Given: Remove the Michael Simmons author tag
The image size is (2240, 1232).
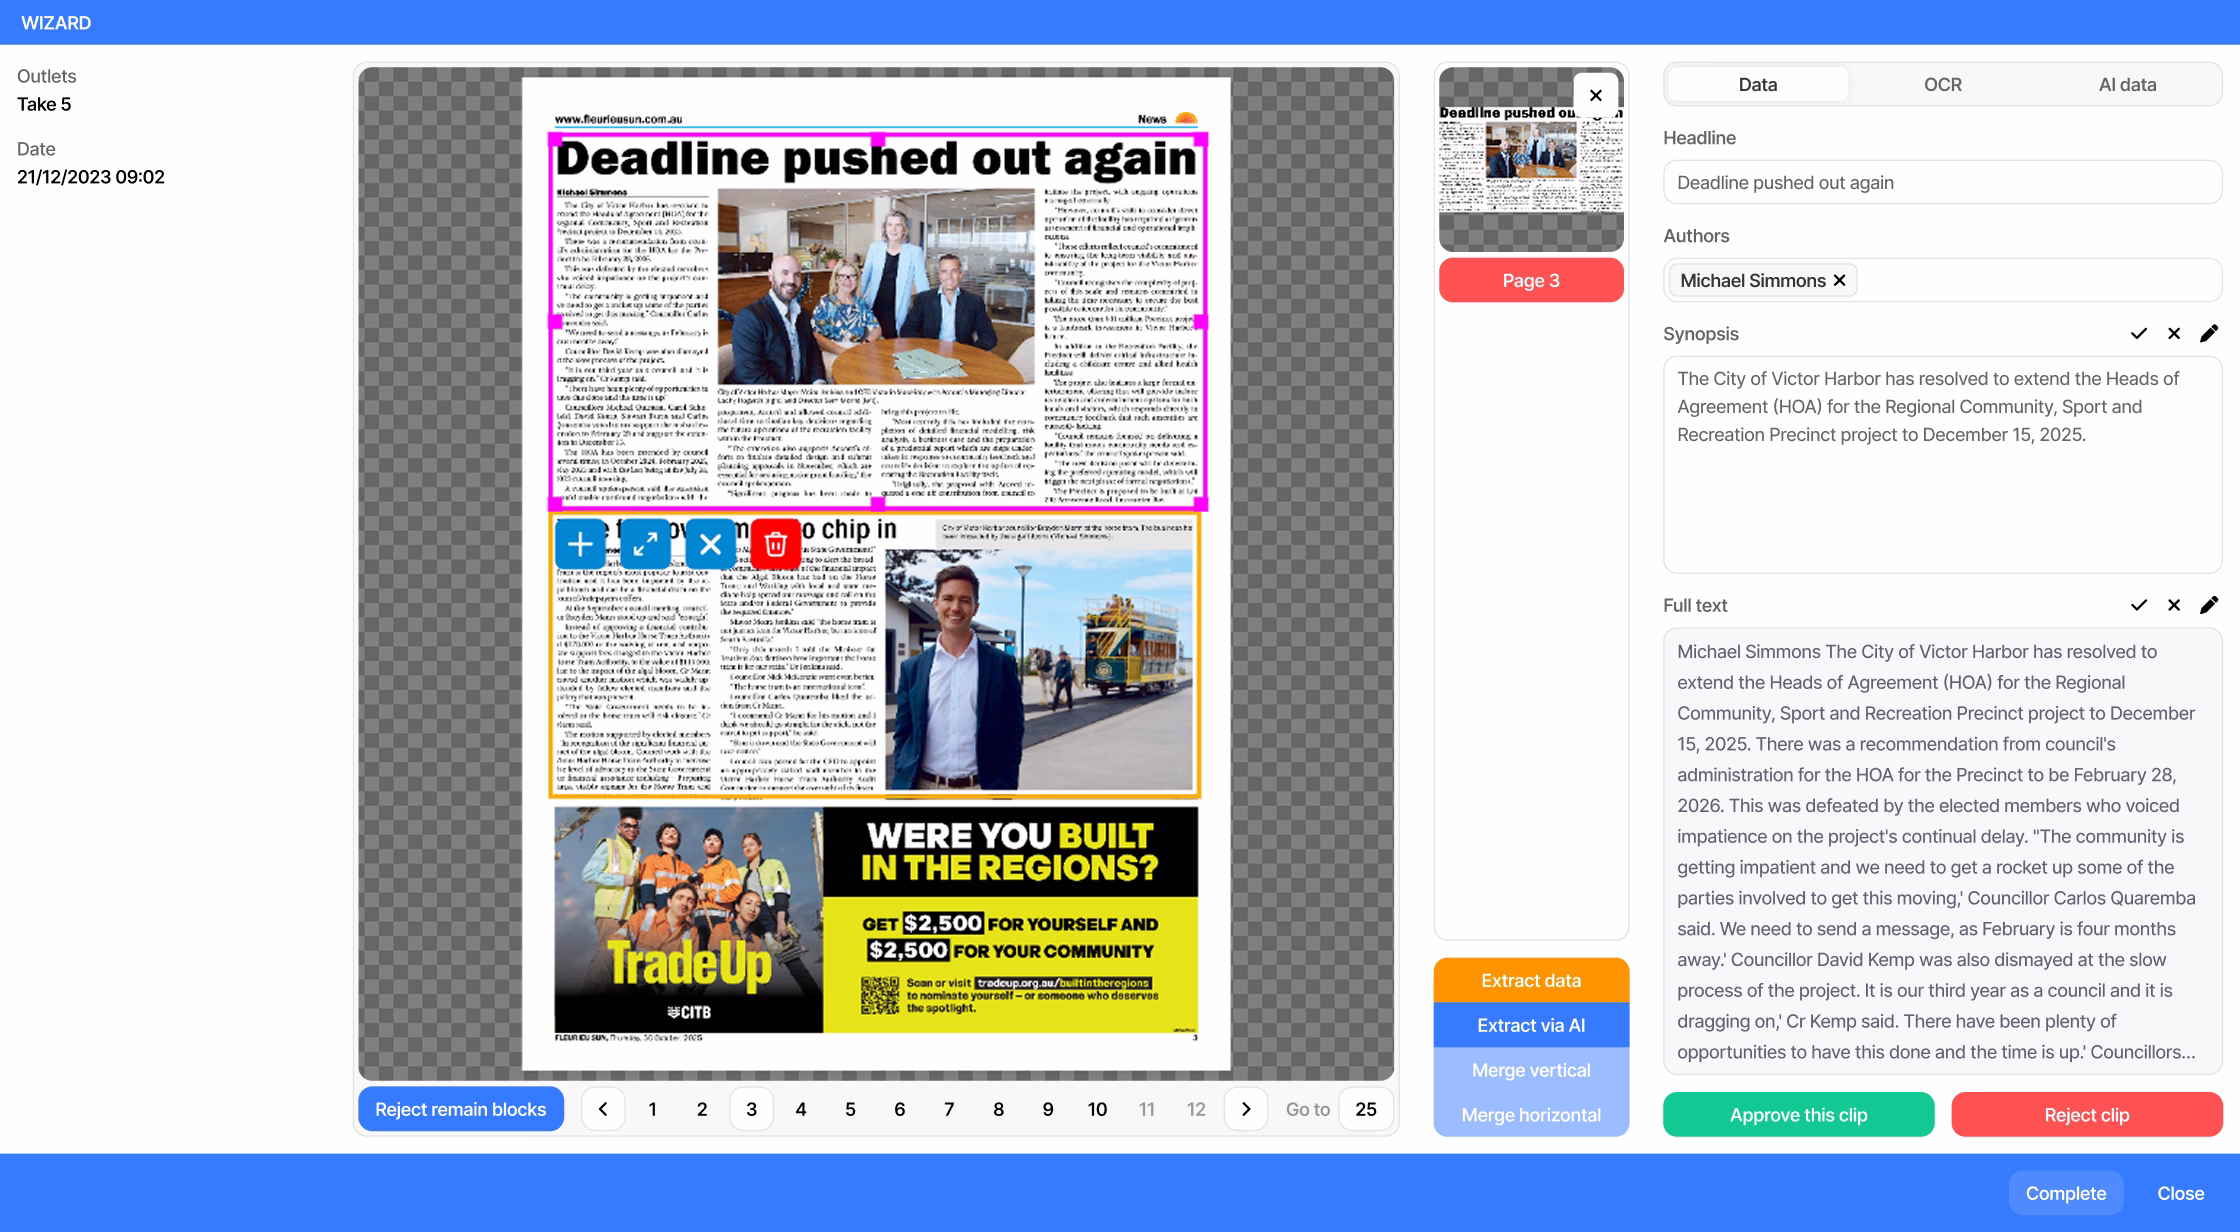Looking at the screenshot, I should [1839, 281].
